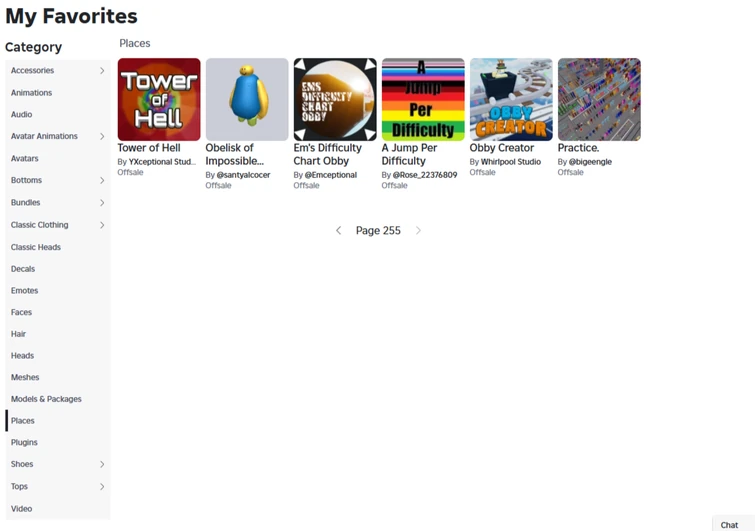Image resolution: width=755 pixels, height=531 pixels.
Task: Select Em's Difficulty Chart Obby thumbnail
Action: [335, 99]
